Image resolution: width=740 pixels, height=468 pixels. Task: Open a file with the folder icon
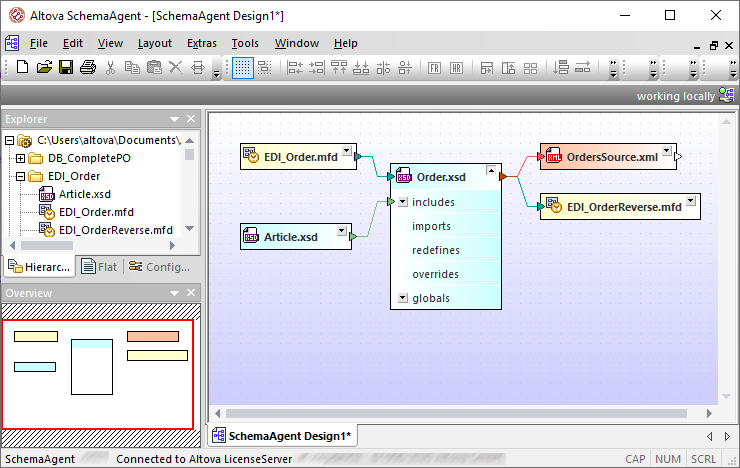[44, 67]
